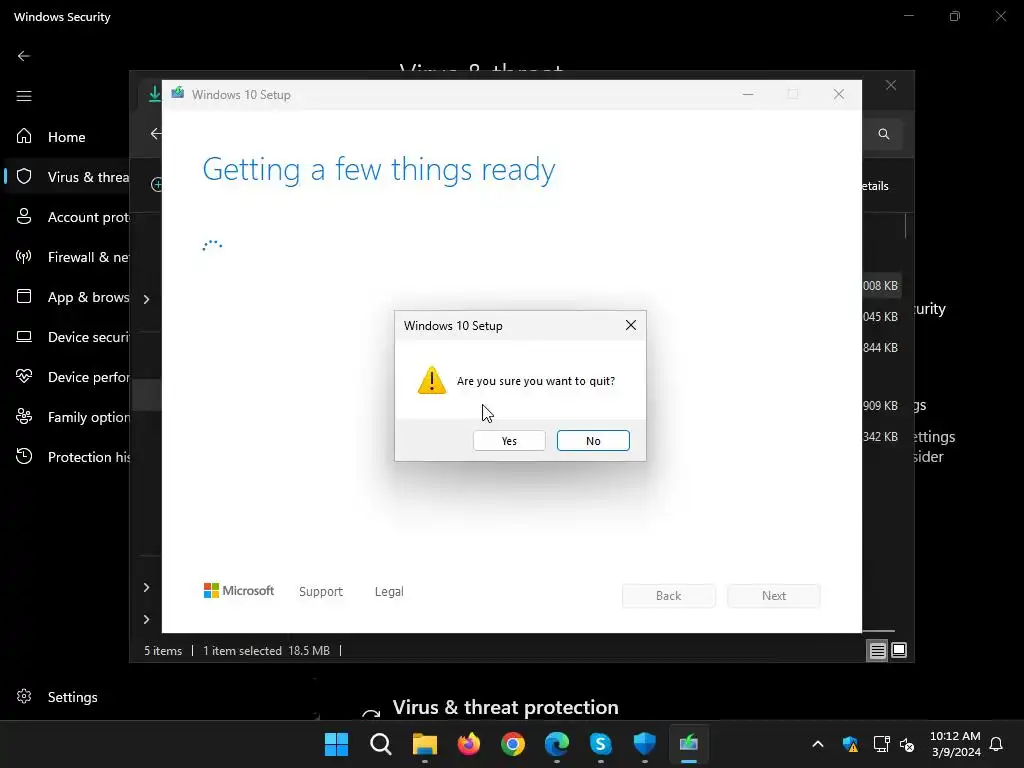This screenshot has width=1024, height=768.
Task: Go back using Windows Security back arrow
Action: [24, 56]
